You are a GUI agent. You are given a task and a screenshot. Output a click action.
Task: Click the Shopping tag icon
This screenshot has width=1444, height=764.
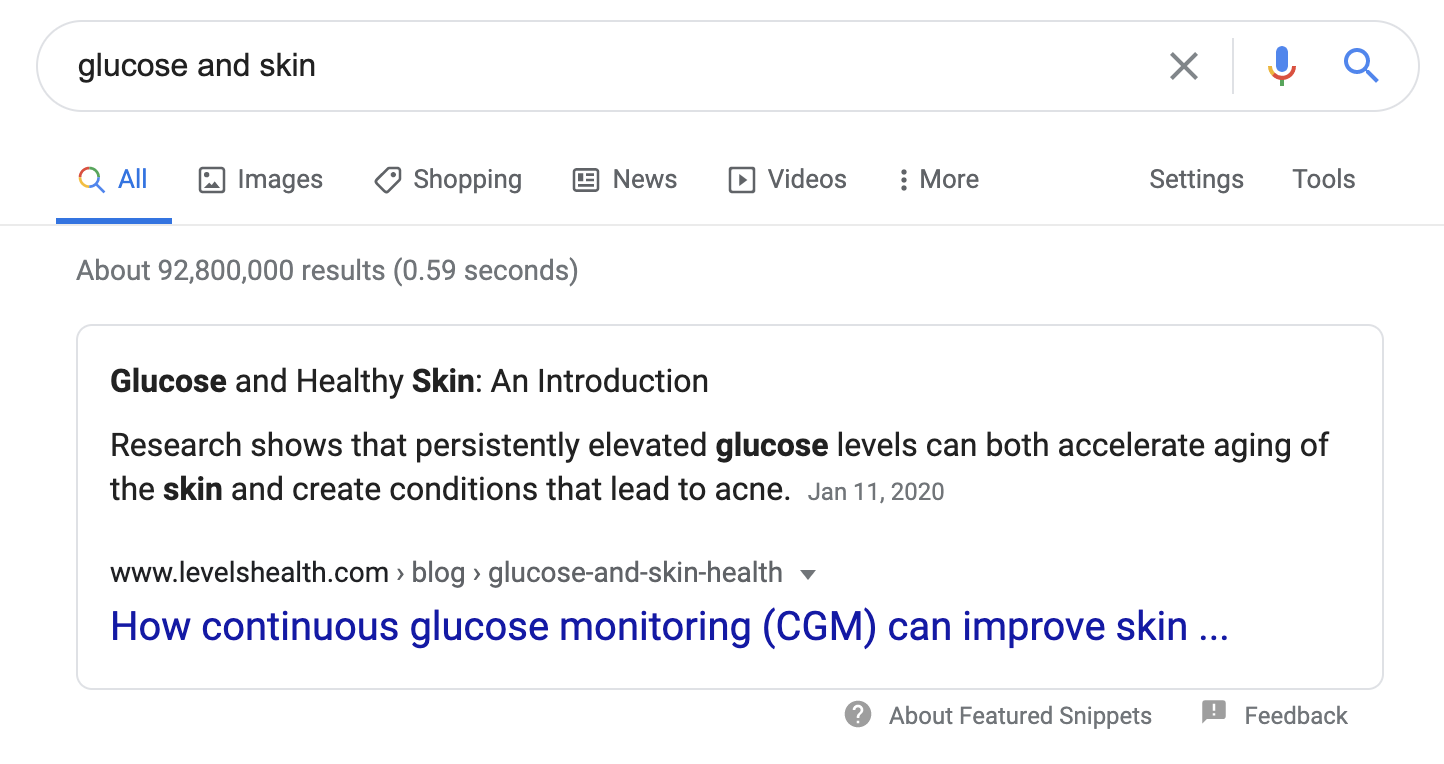387,180
